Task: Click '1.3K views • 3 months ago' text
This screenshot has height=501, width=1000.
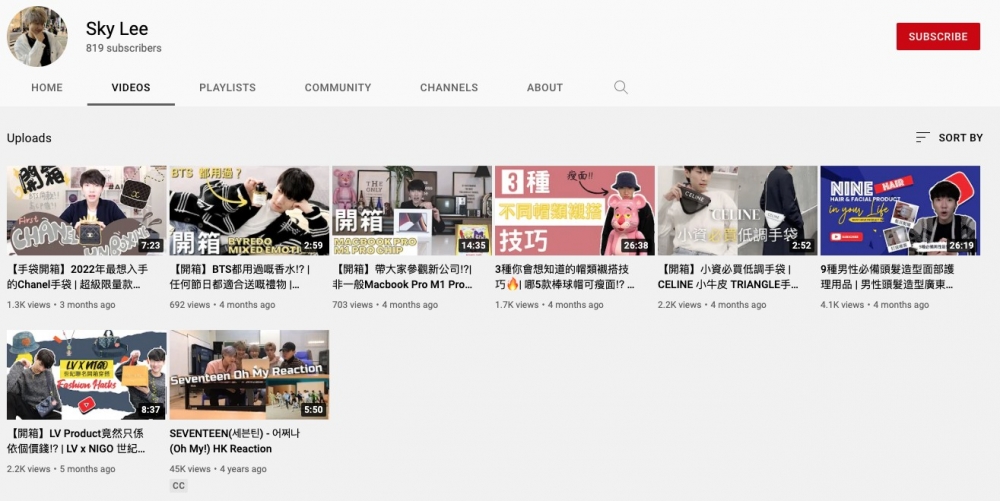Action: 61,305
